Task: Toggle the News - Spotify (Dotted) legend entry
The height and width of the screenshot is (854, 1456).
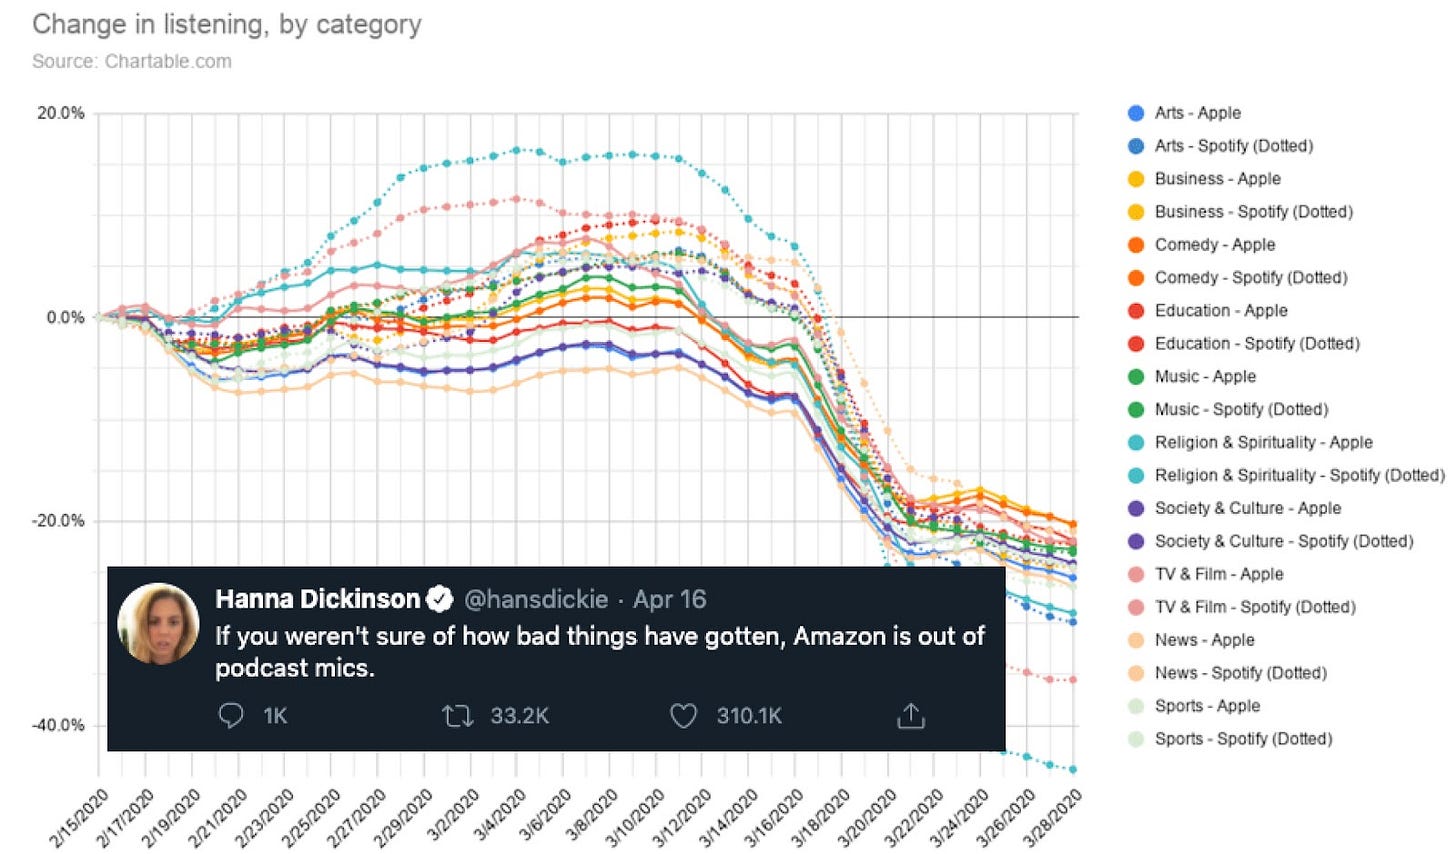Action: click(x=1227, y=674)
